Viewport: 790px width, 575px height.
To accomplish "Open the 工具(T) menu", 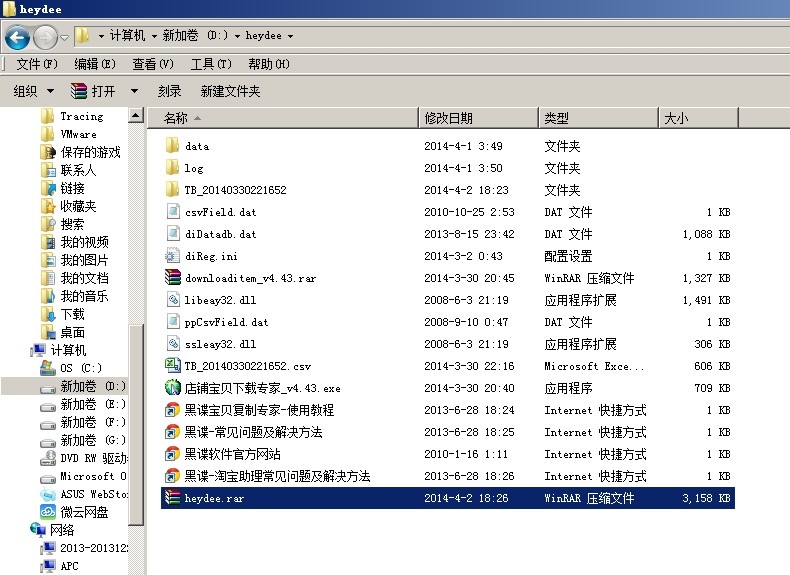I will (211, 64).
